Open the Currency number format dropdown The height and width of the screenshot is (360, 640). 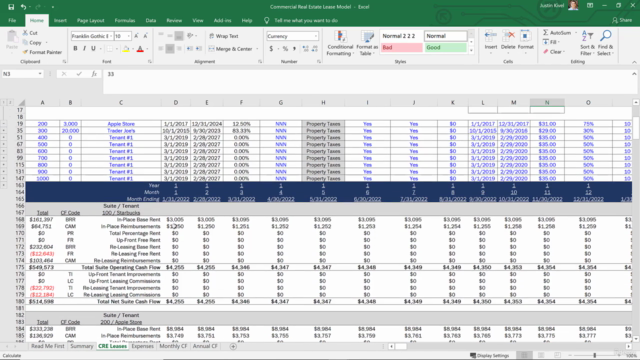click(316, 36)
